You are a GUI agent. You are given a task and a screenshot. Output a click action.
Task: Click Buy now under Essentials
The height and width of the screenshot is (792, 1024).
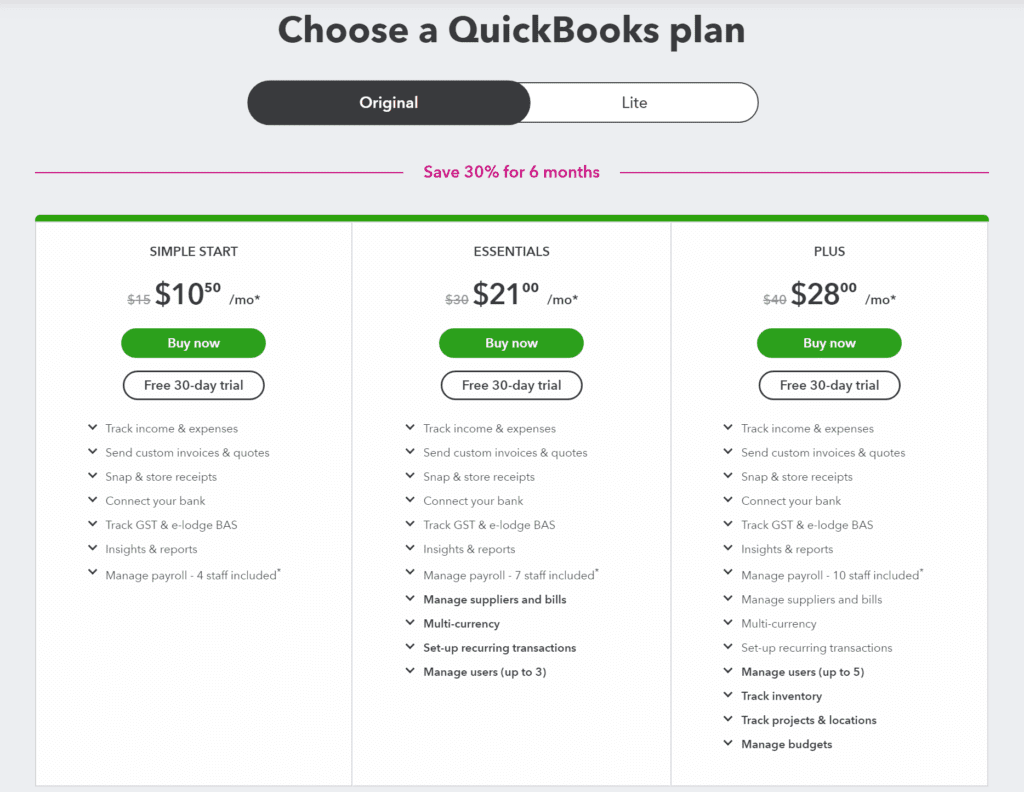coord(511,343)
